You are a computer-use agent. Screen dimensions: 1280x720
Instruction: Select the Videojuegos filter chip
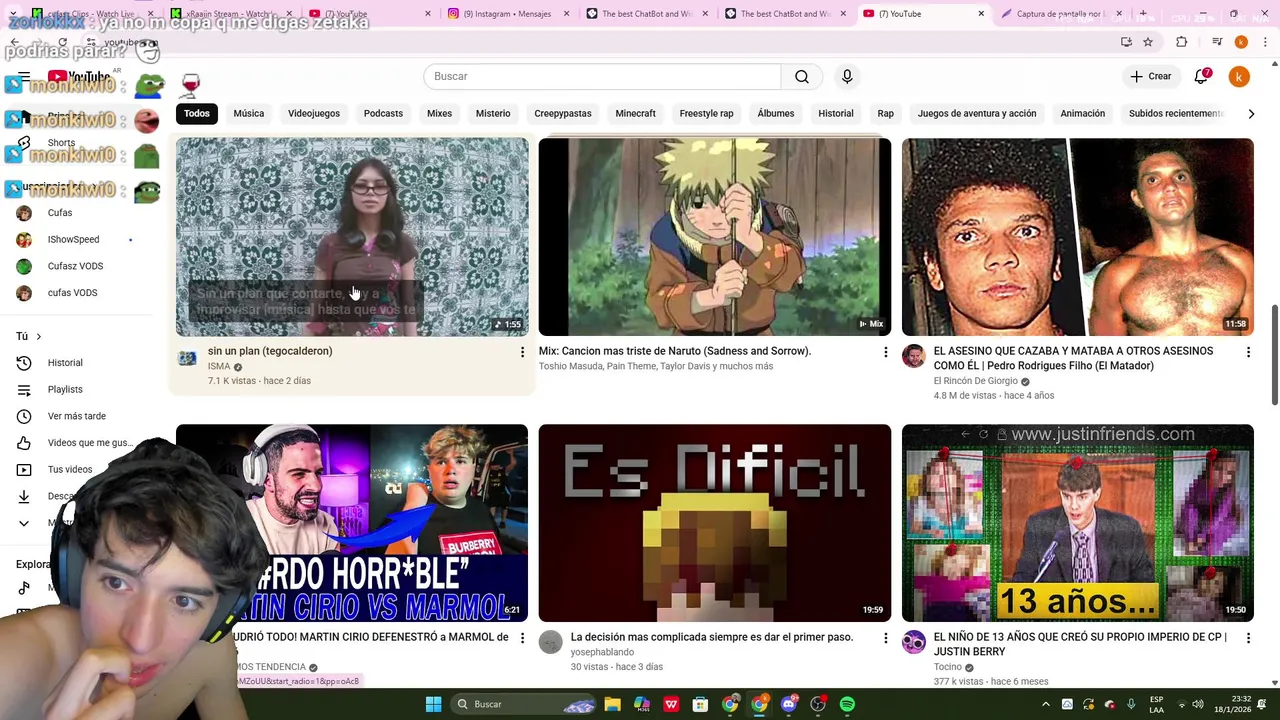[x=314, y=114]
